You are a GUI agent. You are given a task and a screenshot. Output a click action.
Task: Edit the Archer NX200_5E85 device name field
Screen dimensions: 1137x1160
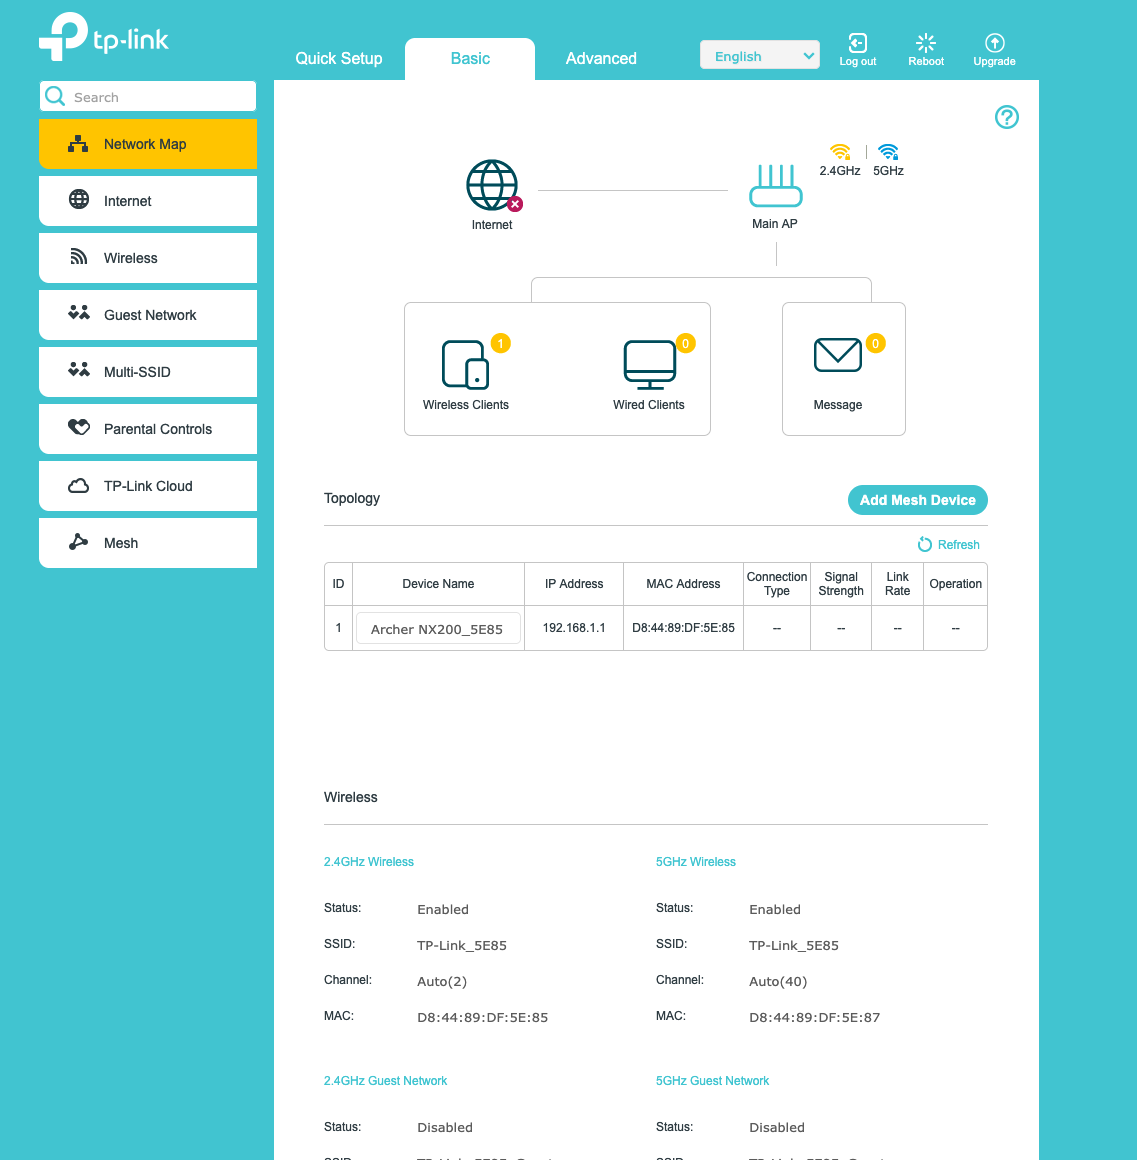click(438, 629)
